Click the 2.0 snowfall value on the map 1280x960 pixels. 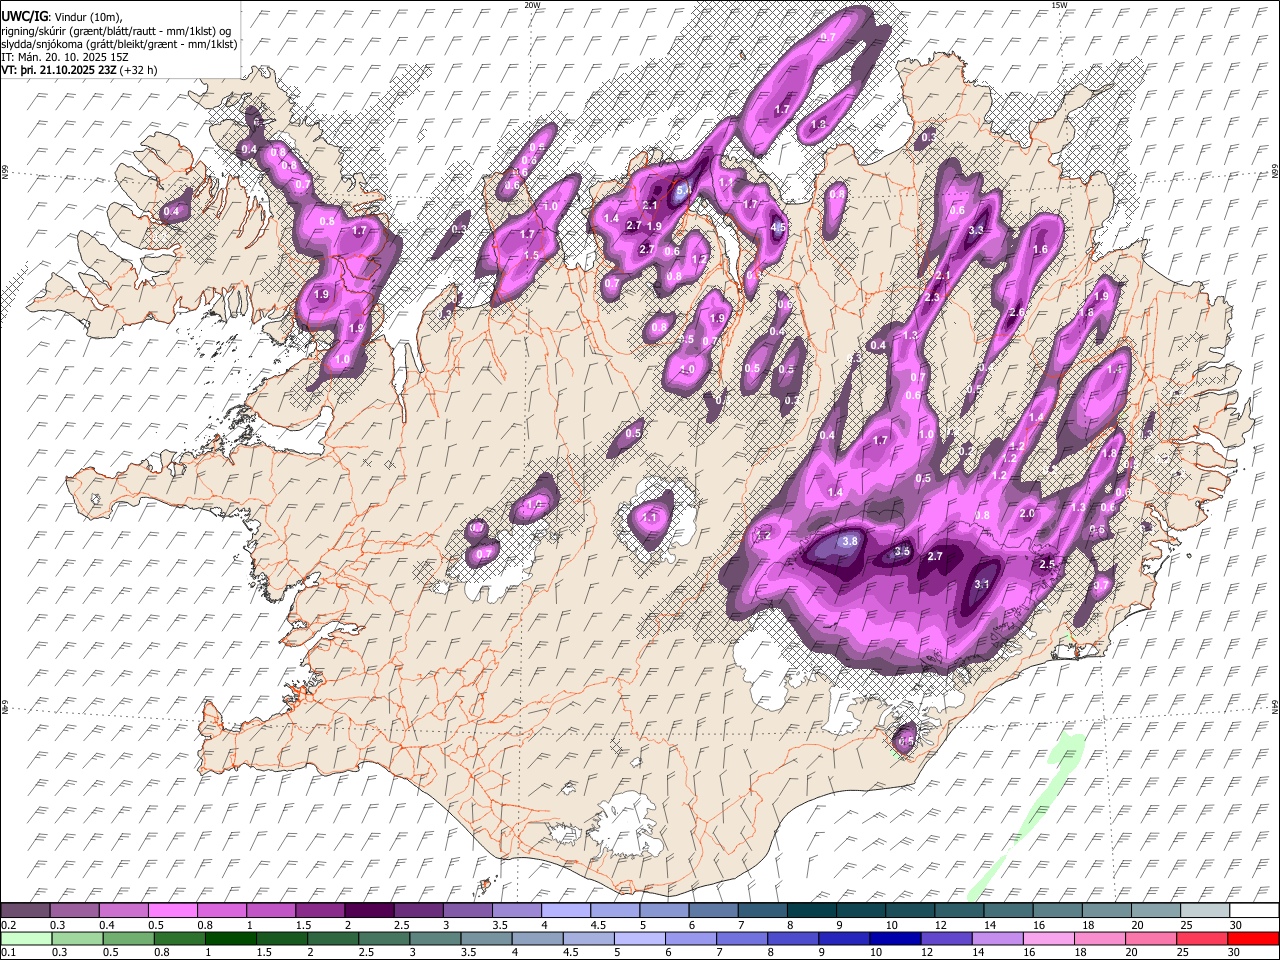coord(1027,513)
